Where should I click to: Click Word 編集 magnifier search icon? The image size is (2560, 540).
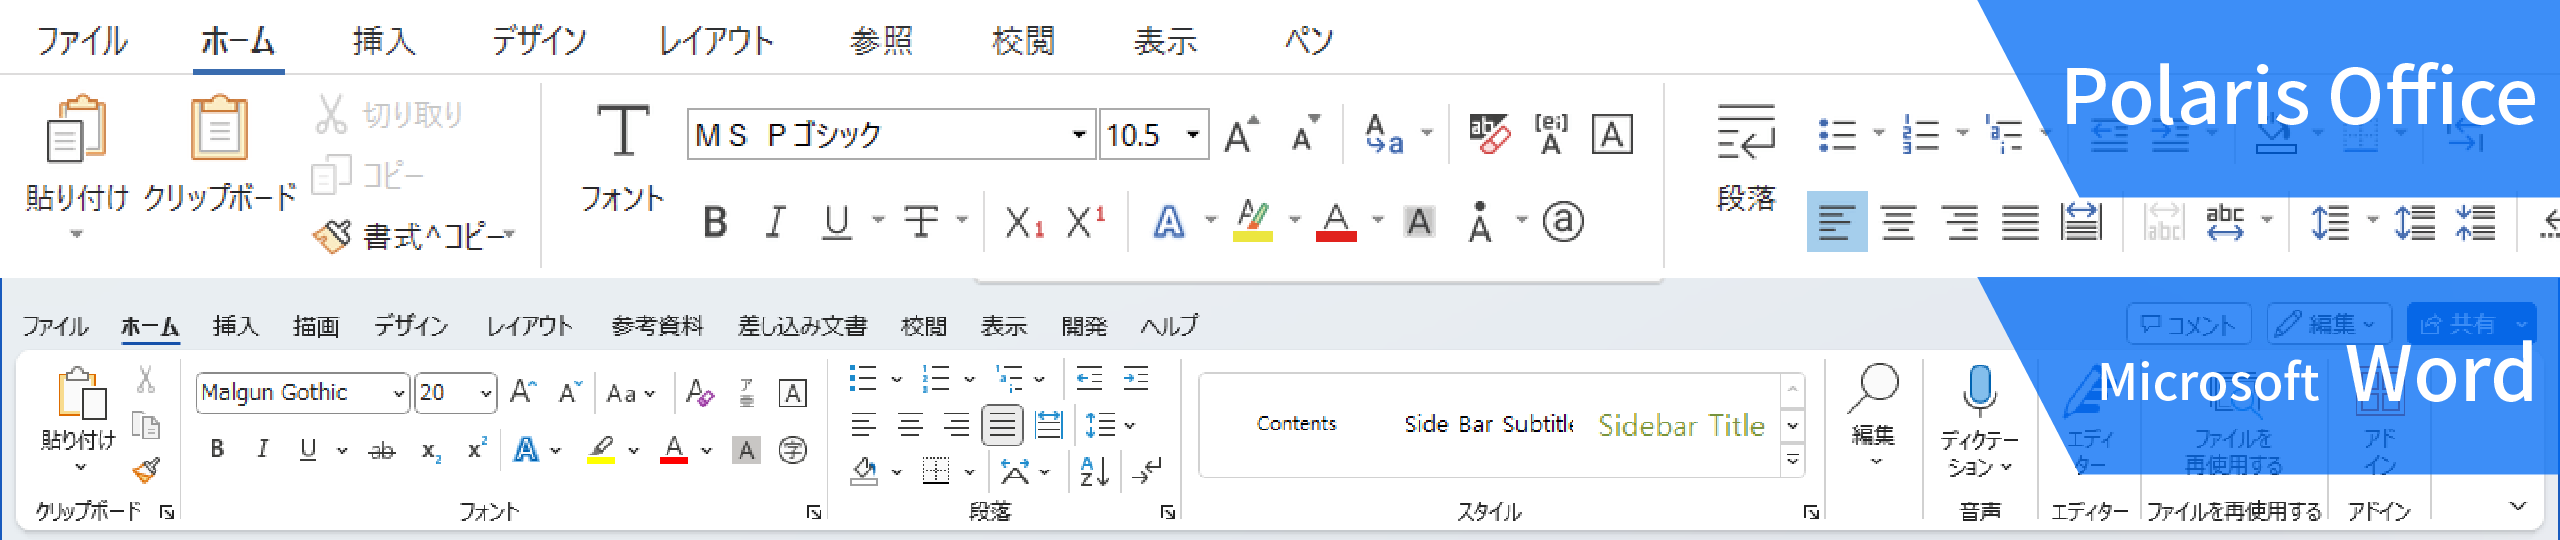point(1873,388)
